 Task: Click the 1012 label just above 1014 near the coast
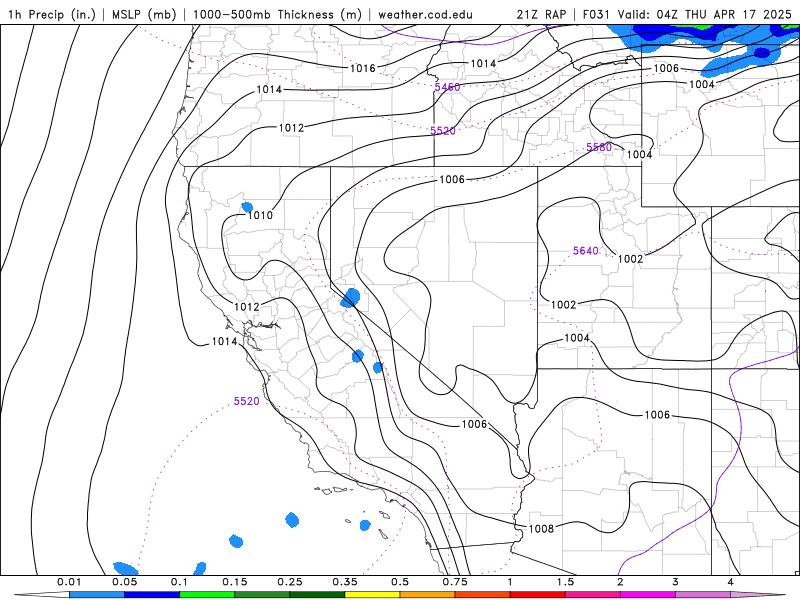click(247, 307)
